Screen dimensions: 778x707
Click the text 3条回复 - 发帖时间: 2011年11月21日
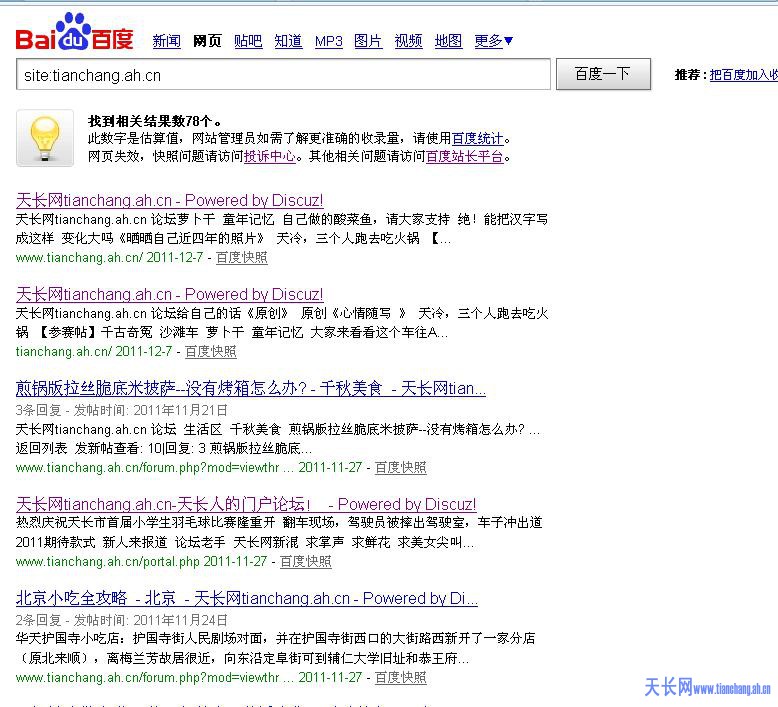coord(122,410)
